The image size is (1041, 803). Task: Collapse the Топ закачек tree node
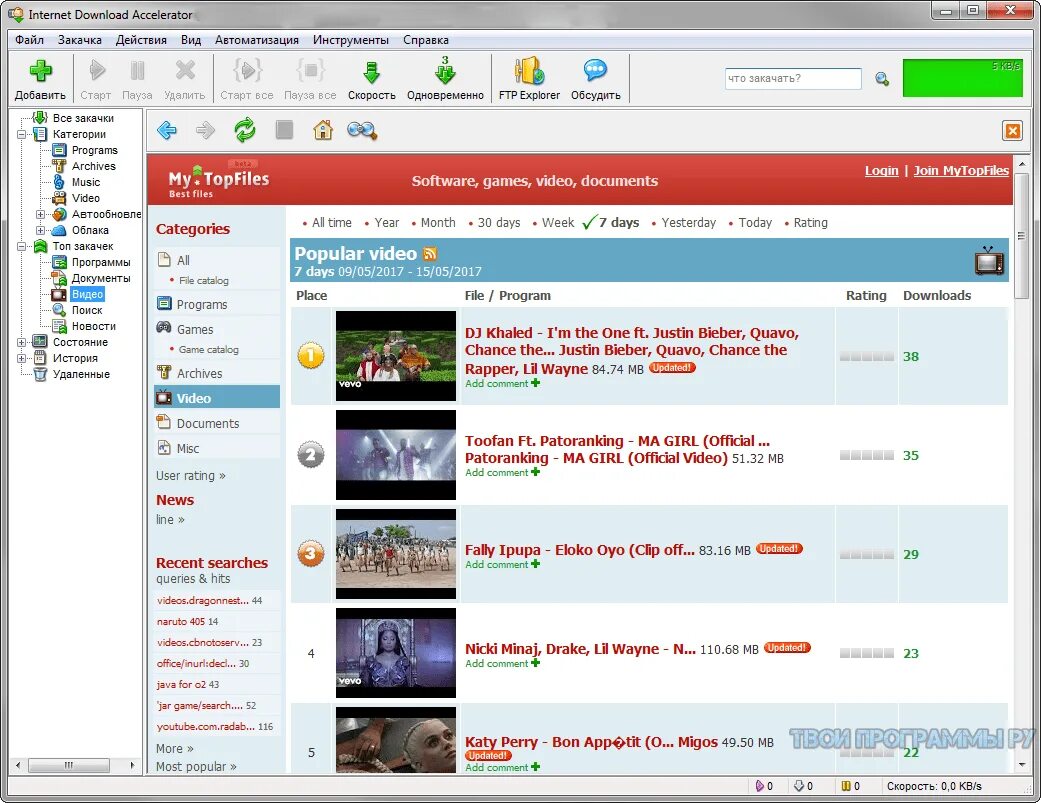(21, 246)
